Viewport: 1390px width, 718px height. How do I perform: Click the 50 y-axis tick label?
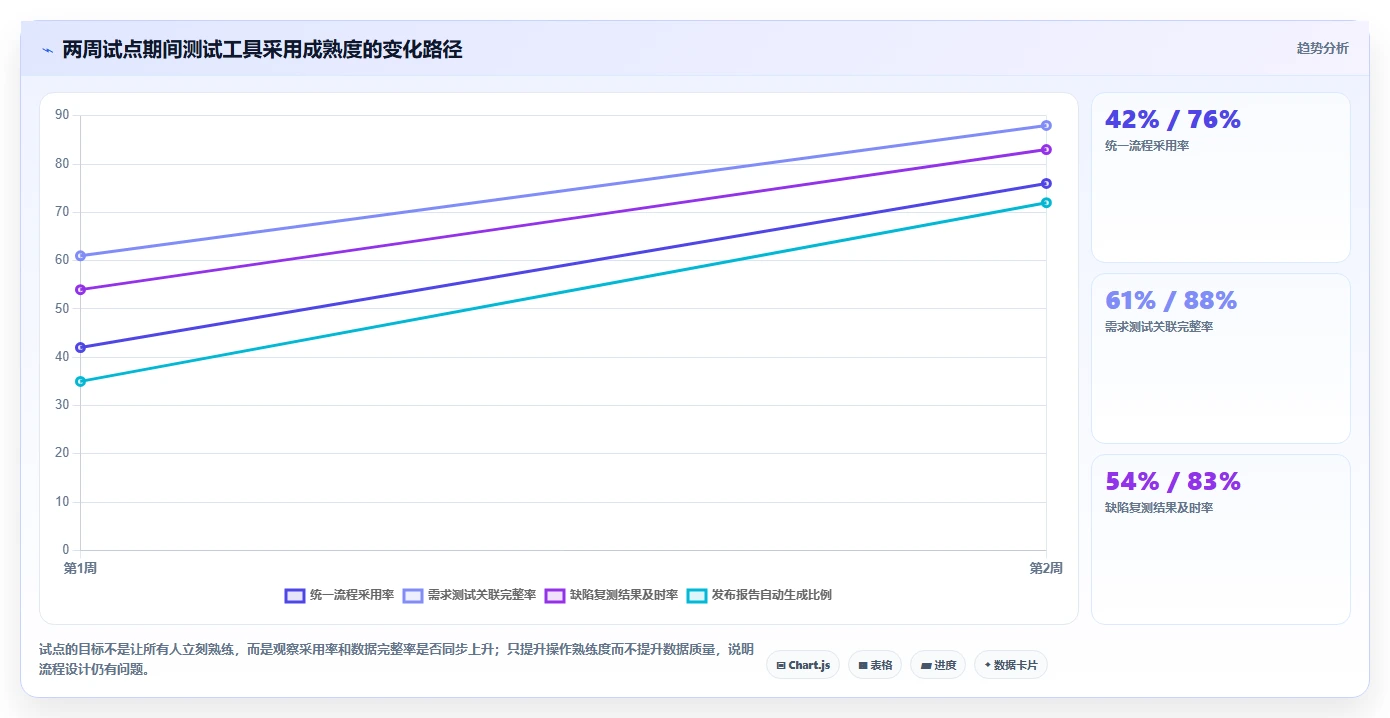62,308
